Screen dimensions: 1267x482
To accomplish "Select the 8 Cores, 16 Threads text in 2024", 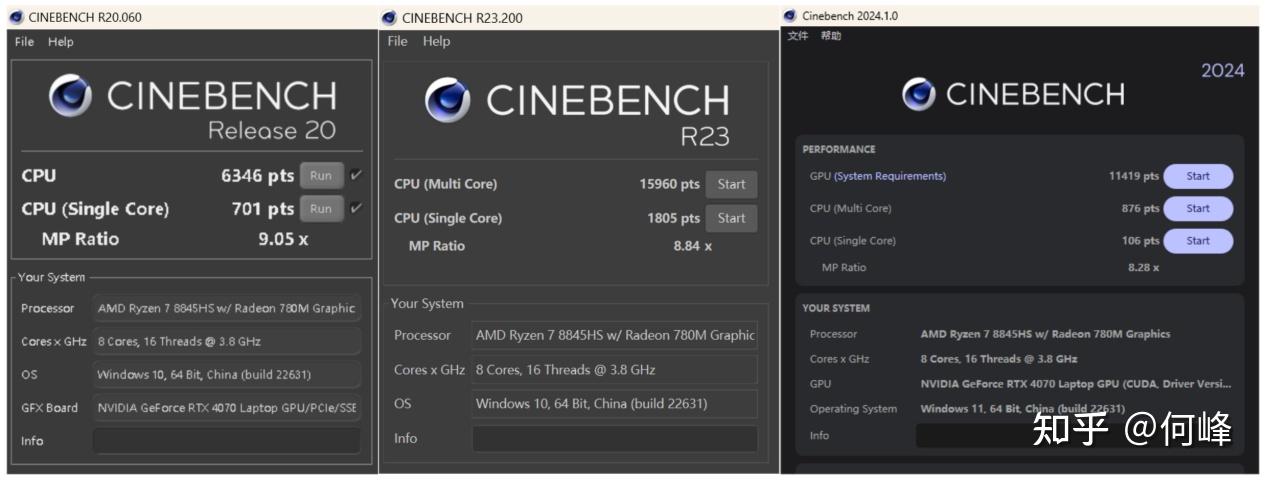I will [x=999, y=359].
